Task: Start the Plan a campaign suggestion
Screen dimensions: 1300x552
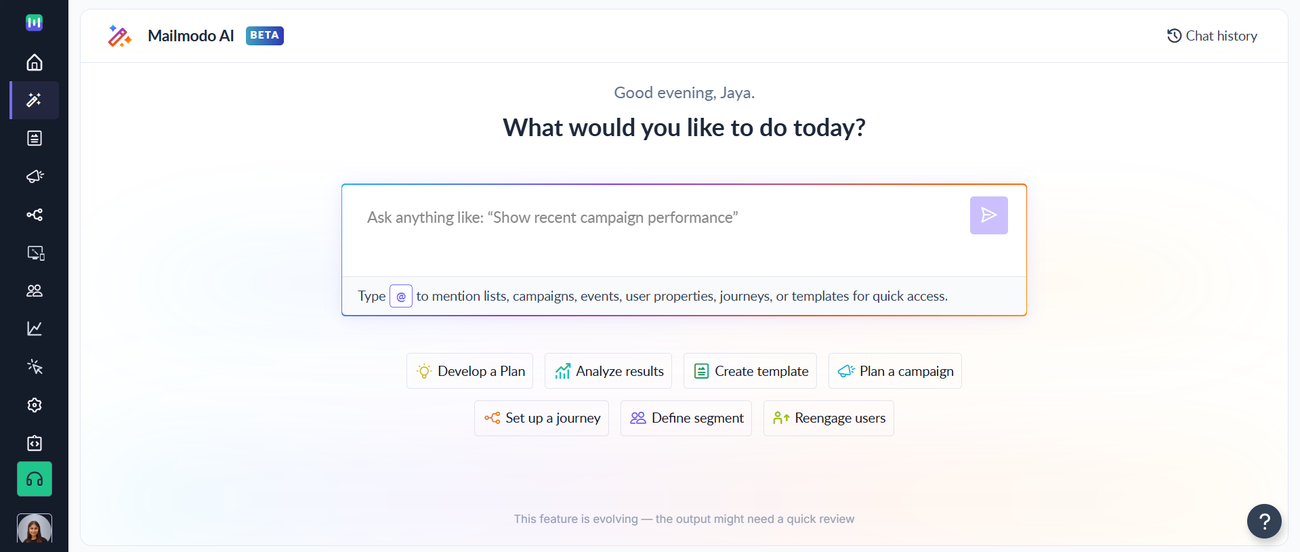Action: (x=895, y=371)
